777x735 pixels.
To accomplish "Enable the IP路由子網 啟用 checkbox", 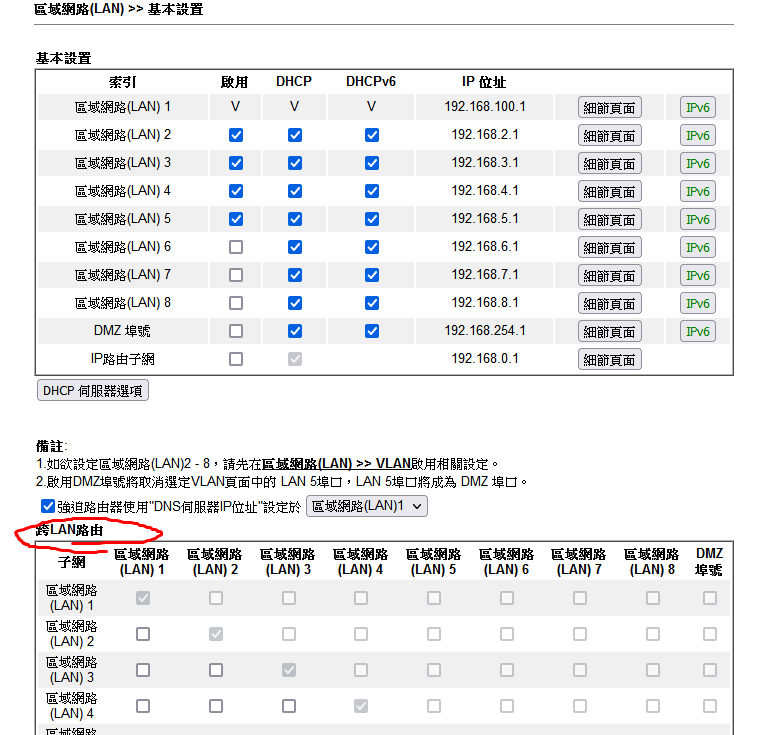I will click(x=236, y=359).
